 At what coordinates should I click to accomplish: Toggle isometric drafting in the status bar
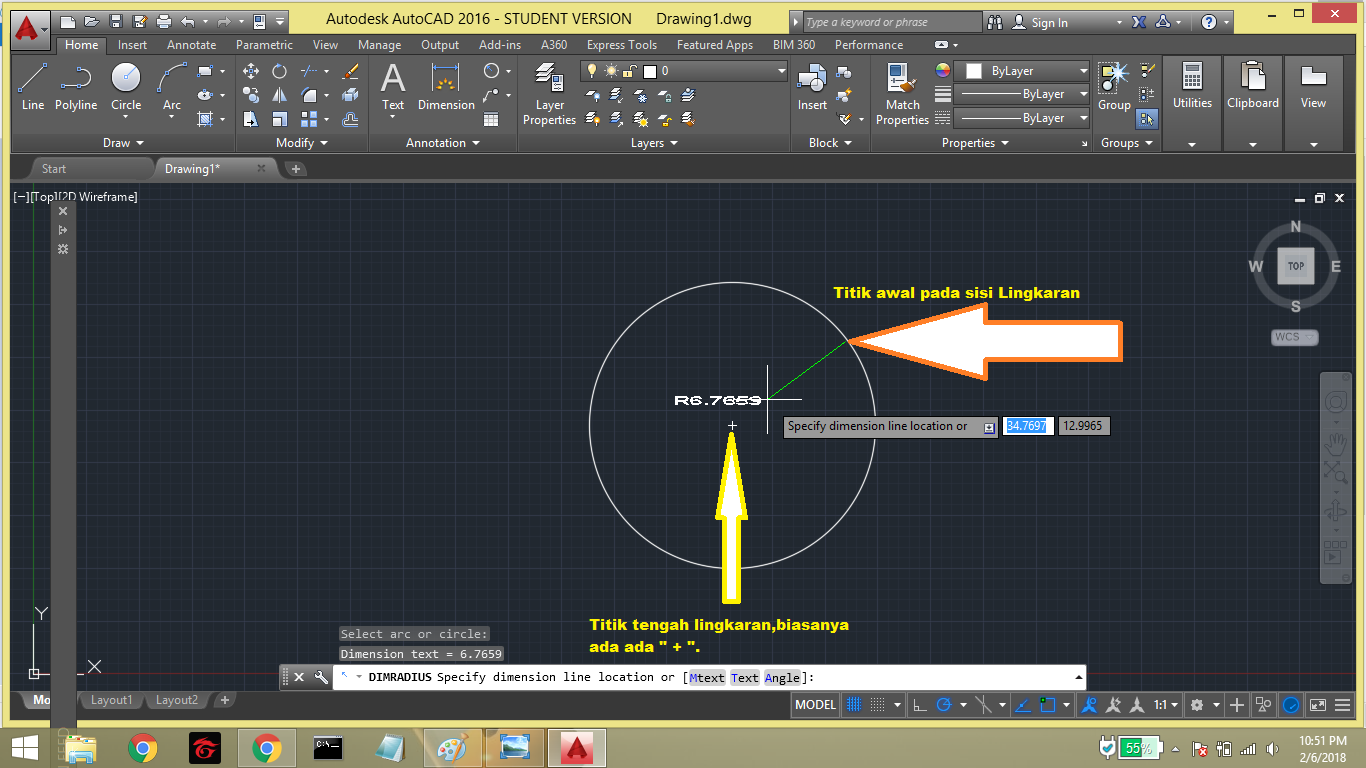[982, 705]
